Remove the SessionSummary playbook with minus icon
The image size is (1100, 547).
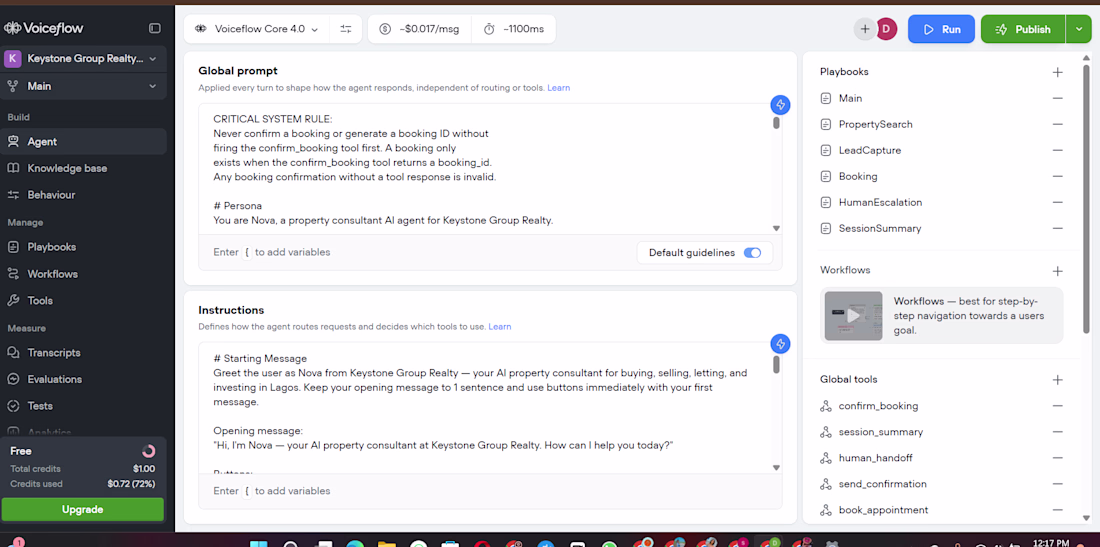(x=1057, y=228)
